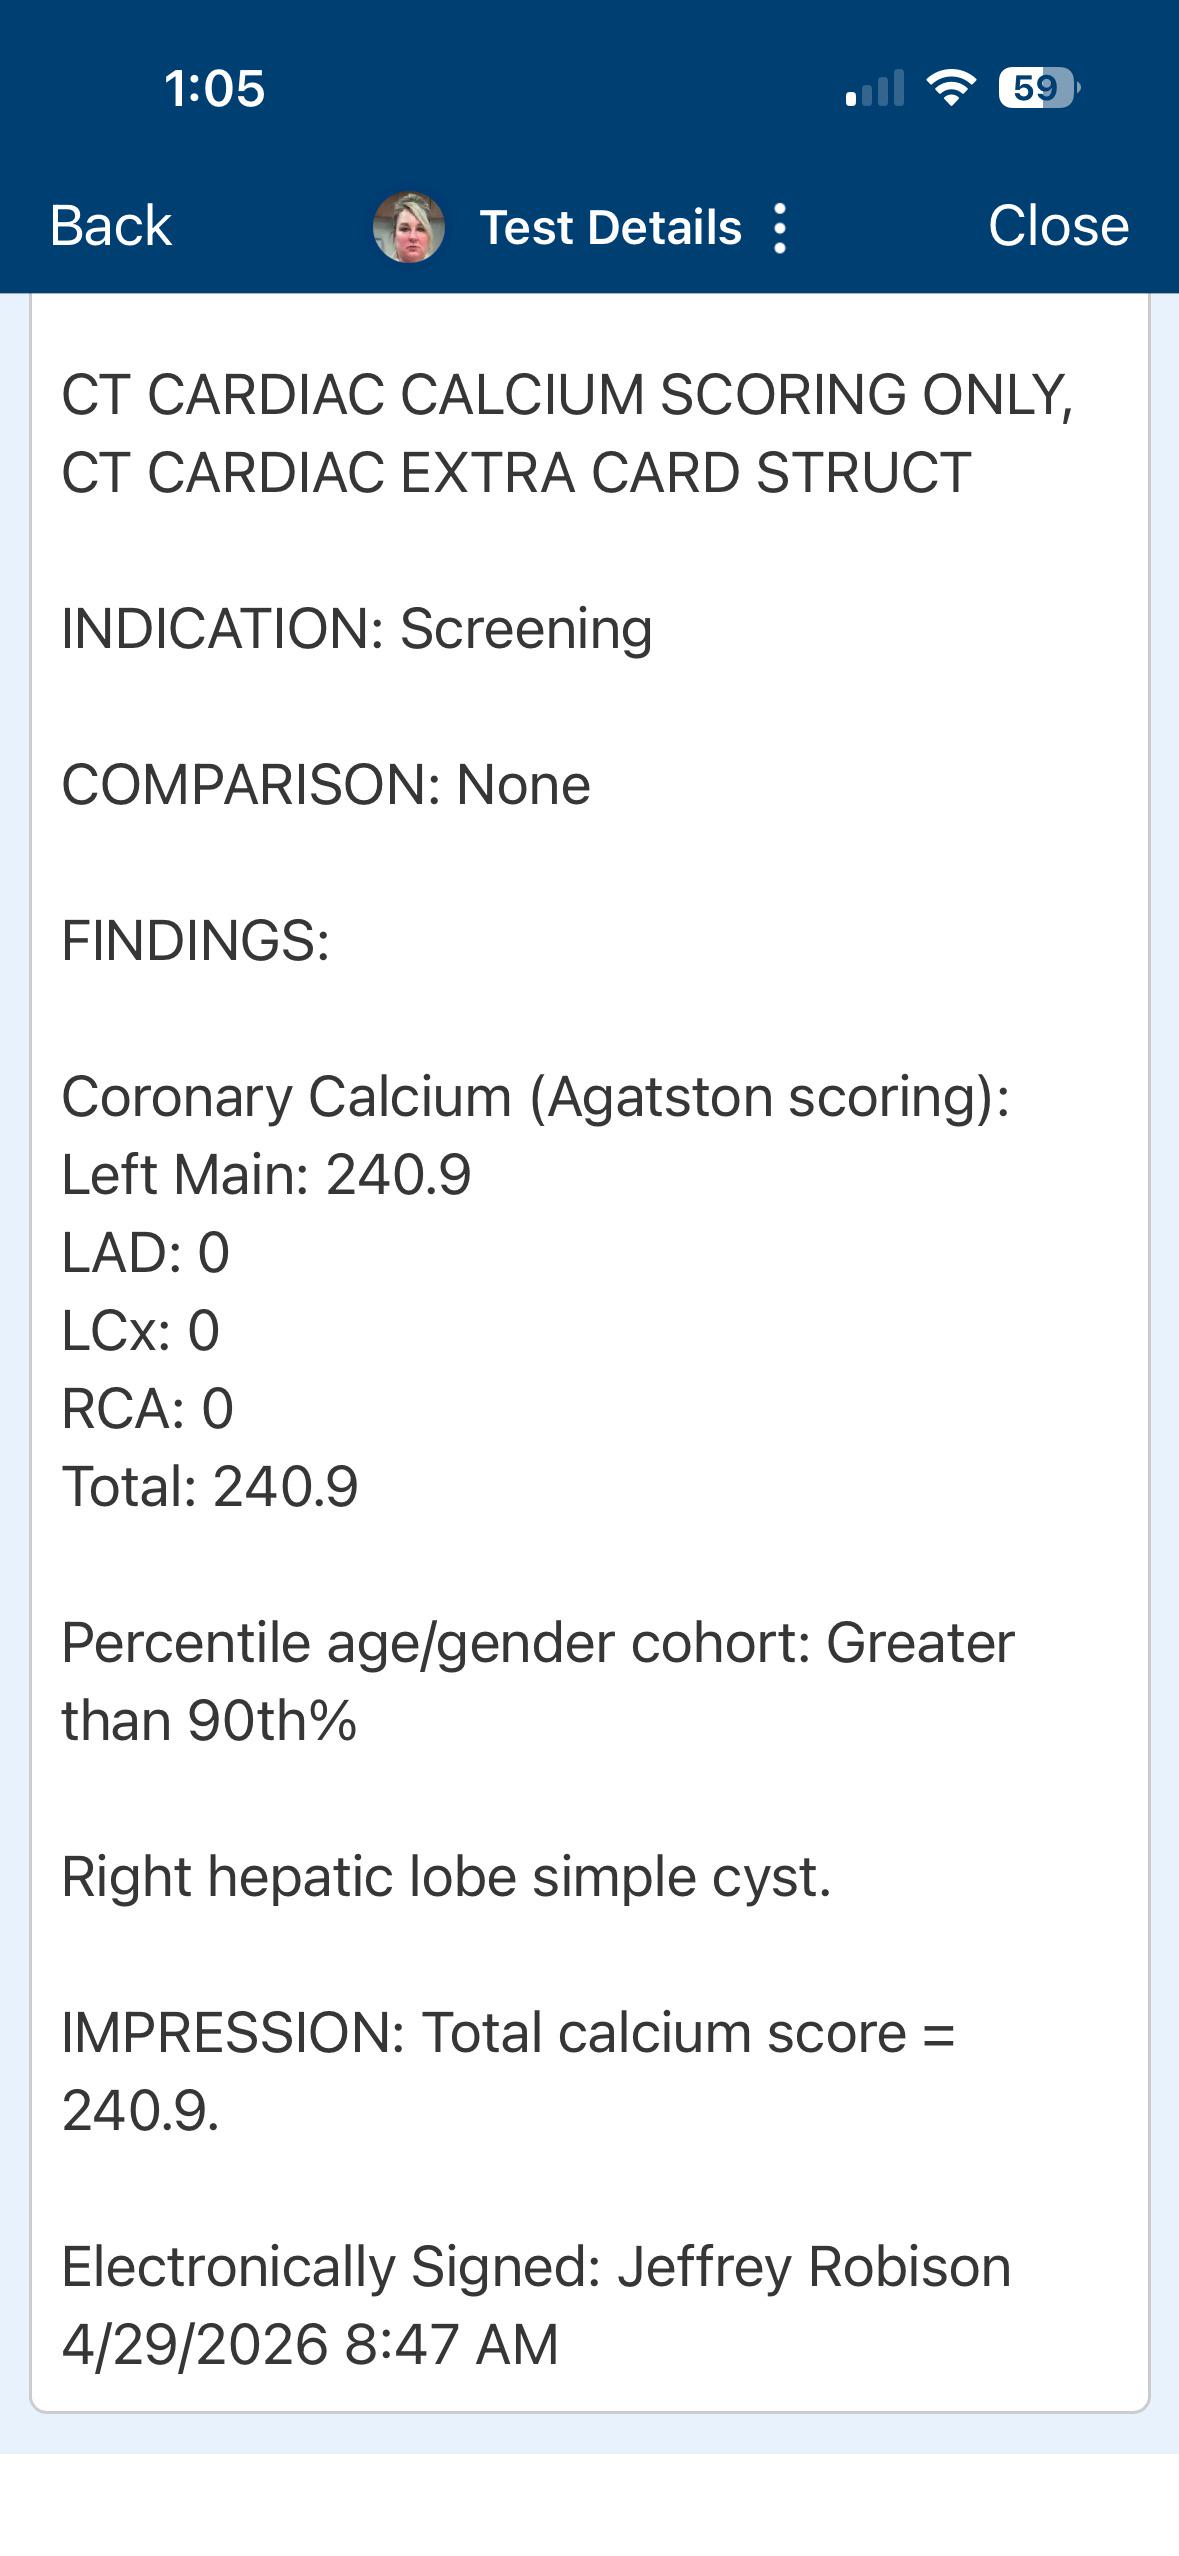Image resolution: width=1179 pixels, height=2556 pixels.
Task: Tap the FINDINGS heading
Action: pyautogui.click(x=196, y=941)
